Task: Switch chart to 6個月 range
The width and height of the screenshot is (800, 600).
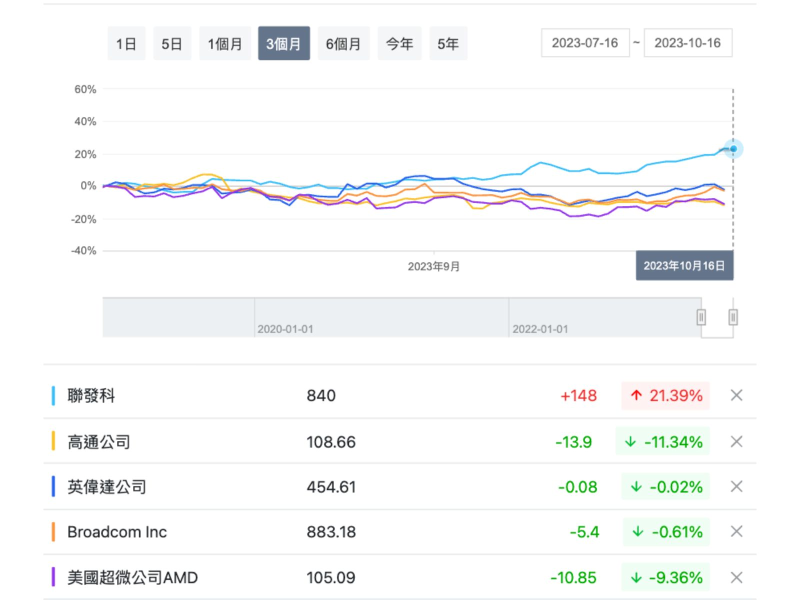Action: 343,44
